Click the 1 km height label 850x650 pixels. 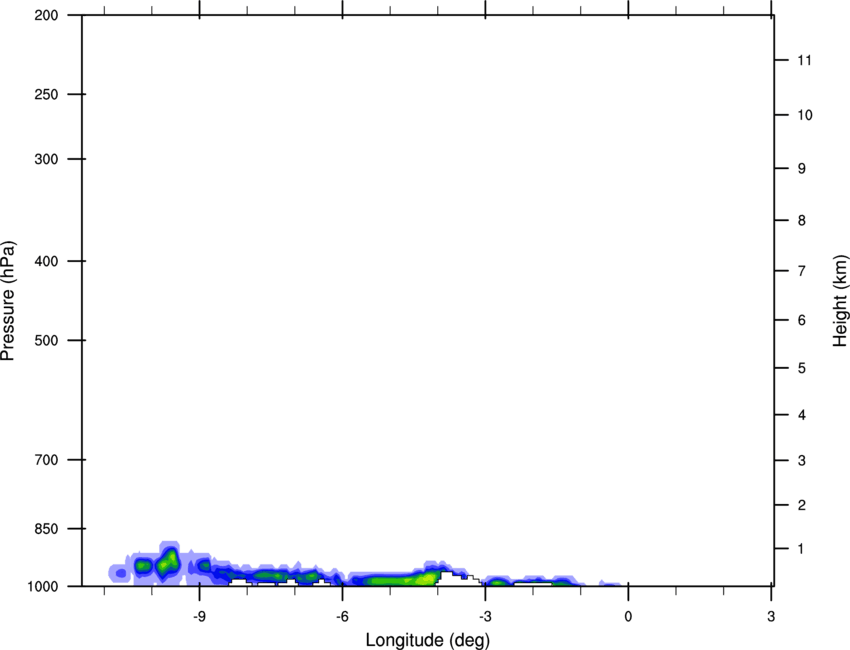tap(802, 549)
